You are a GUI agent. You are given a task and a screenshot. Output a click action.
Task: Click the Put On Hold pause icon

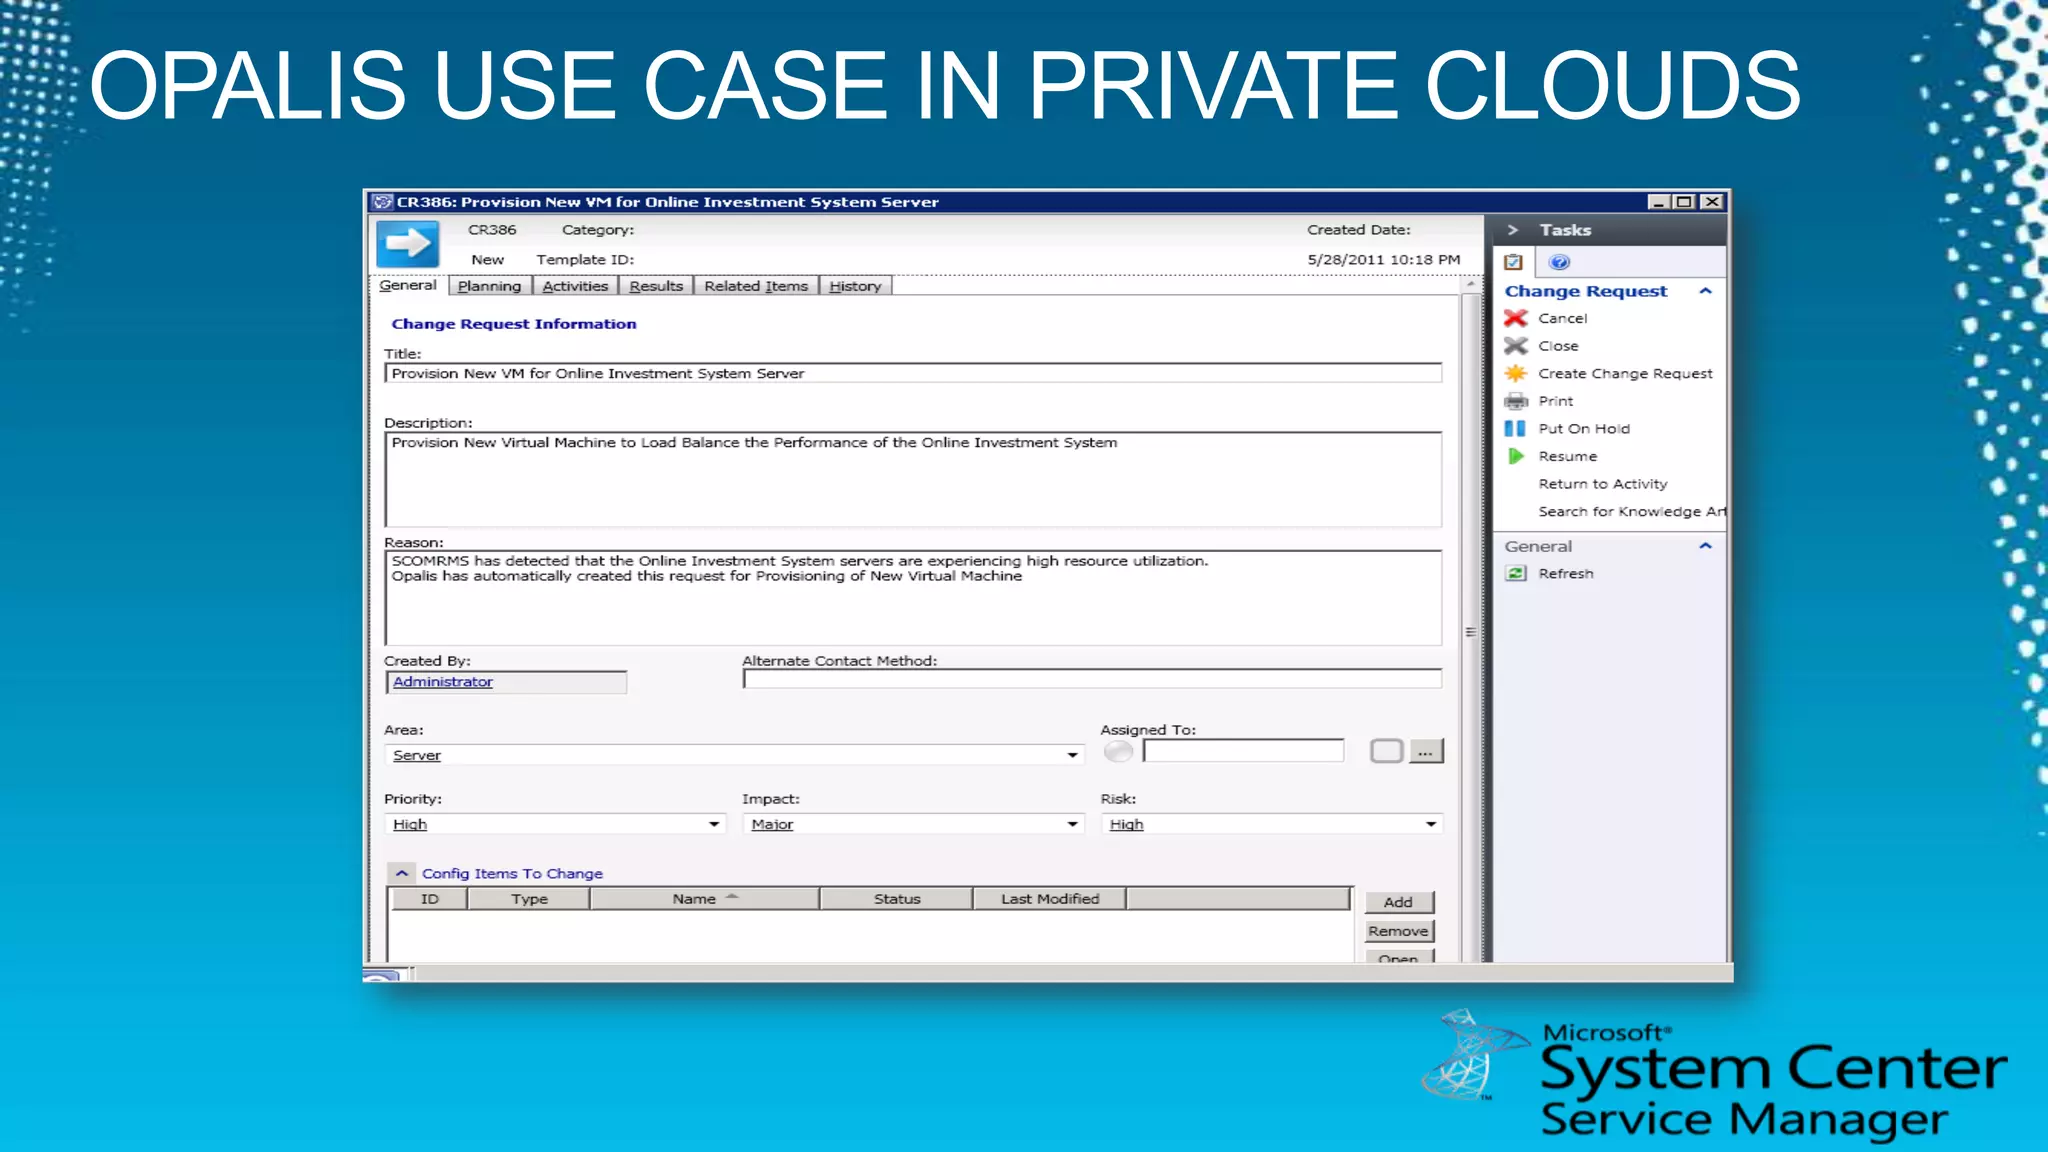point(1516,428)
